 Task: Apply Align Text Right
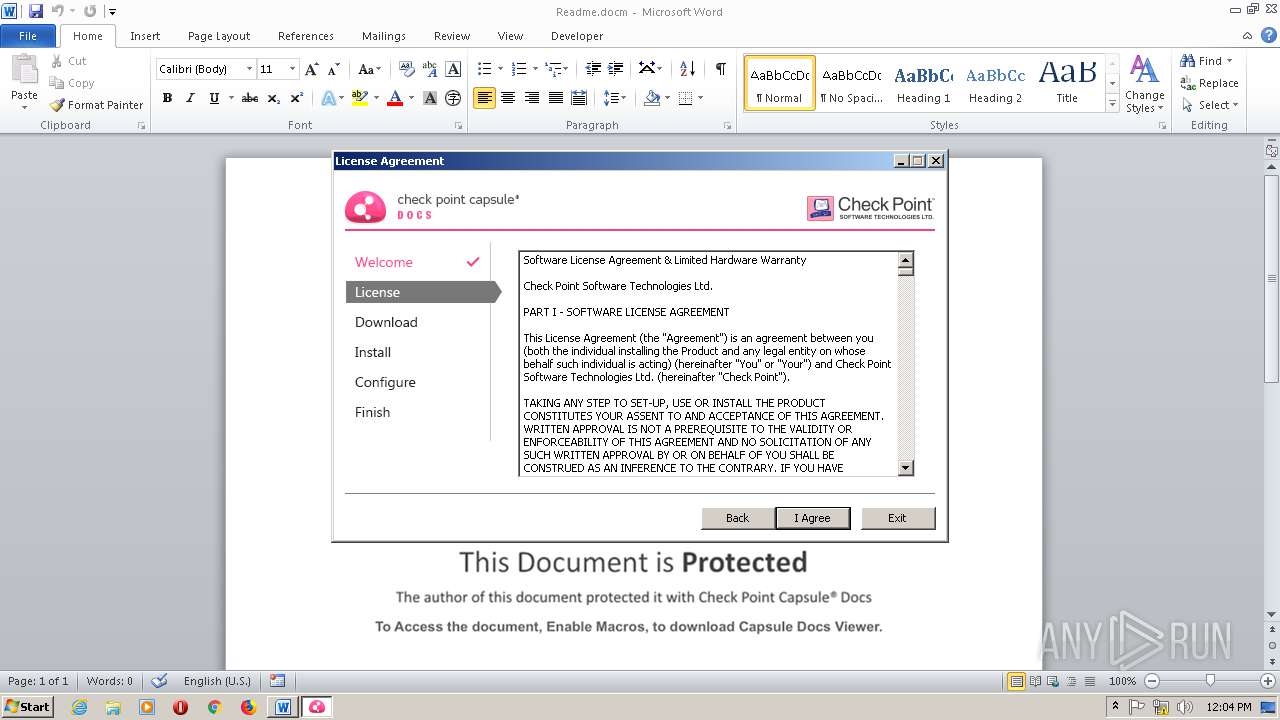[x=531, y=98]
